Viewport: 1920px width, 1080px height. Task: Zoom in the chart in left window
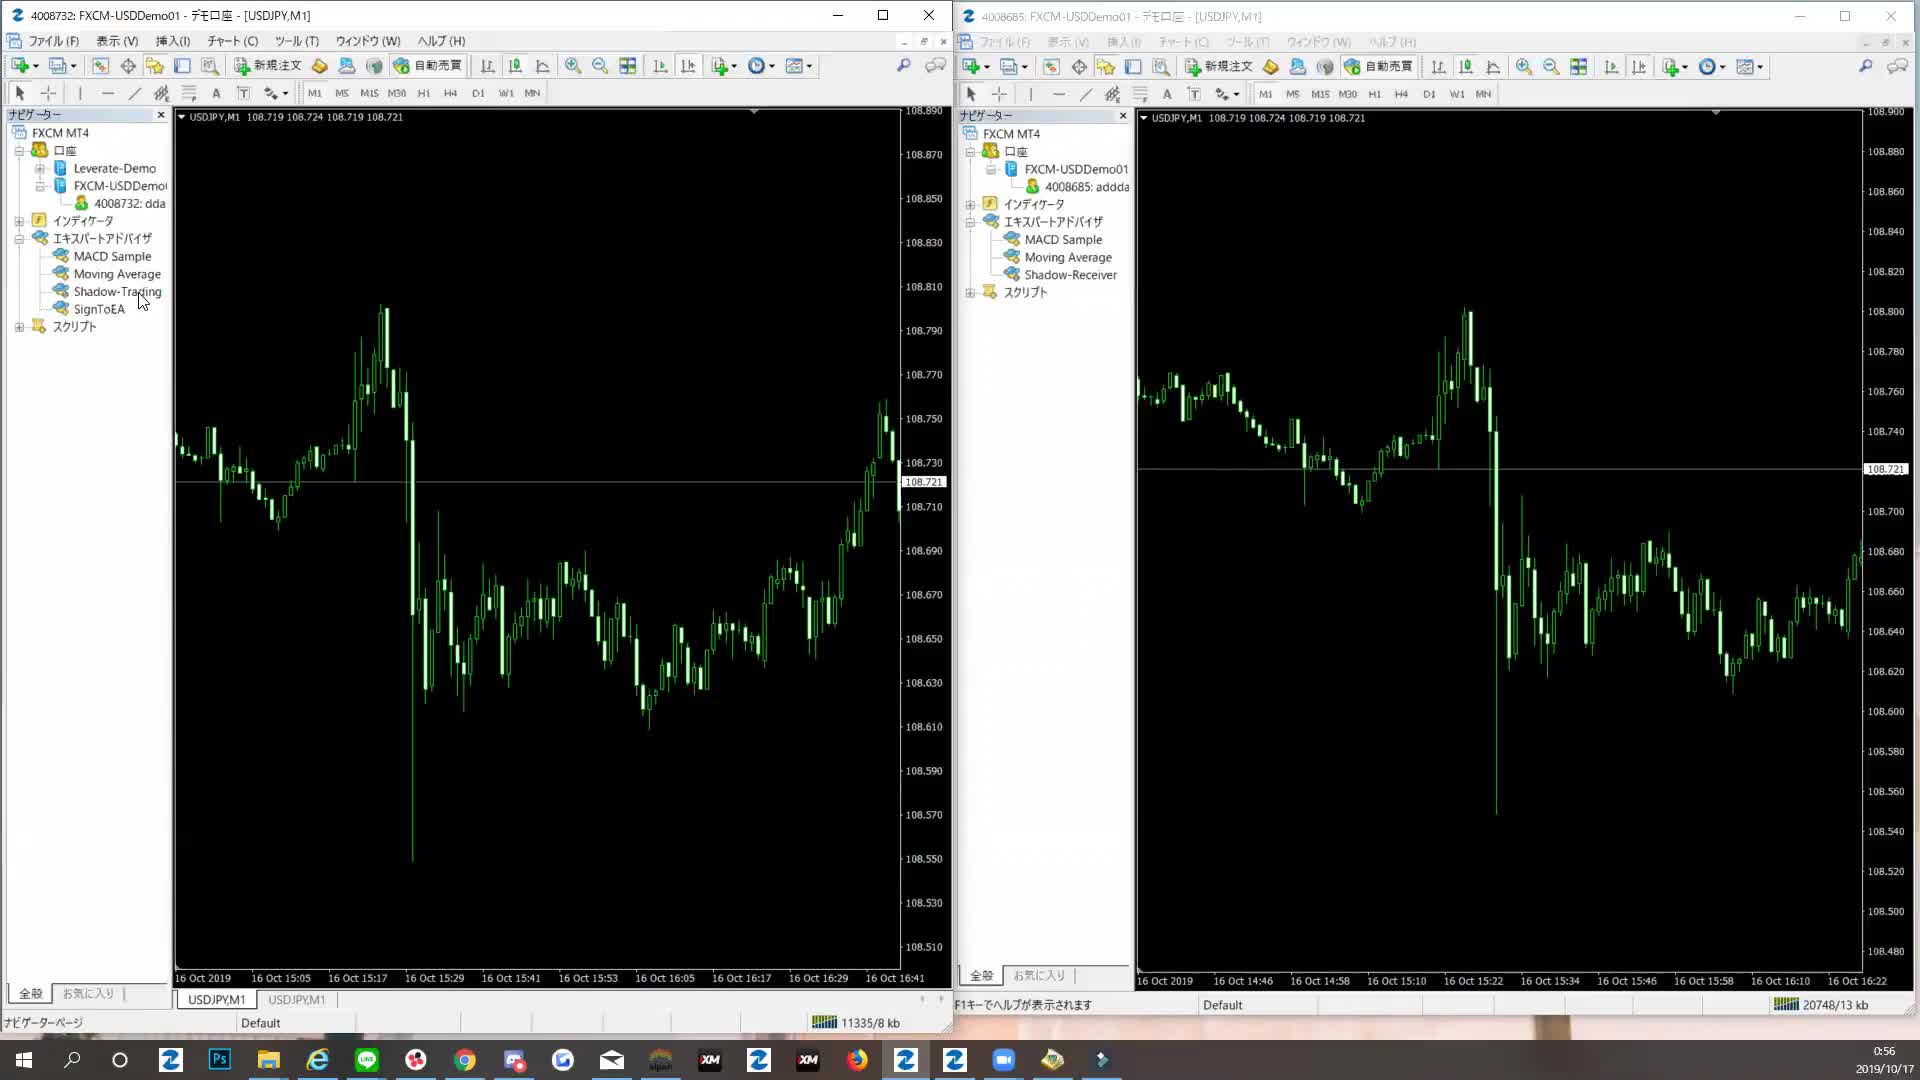[x=573, y=66]
